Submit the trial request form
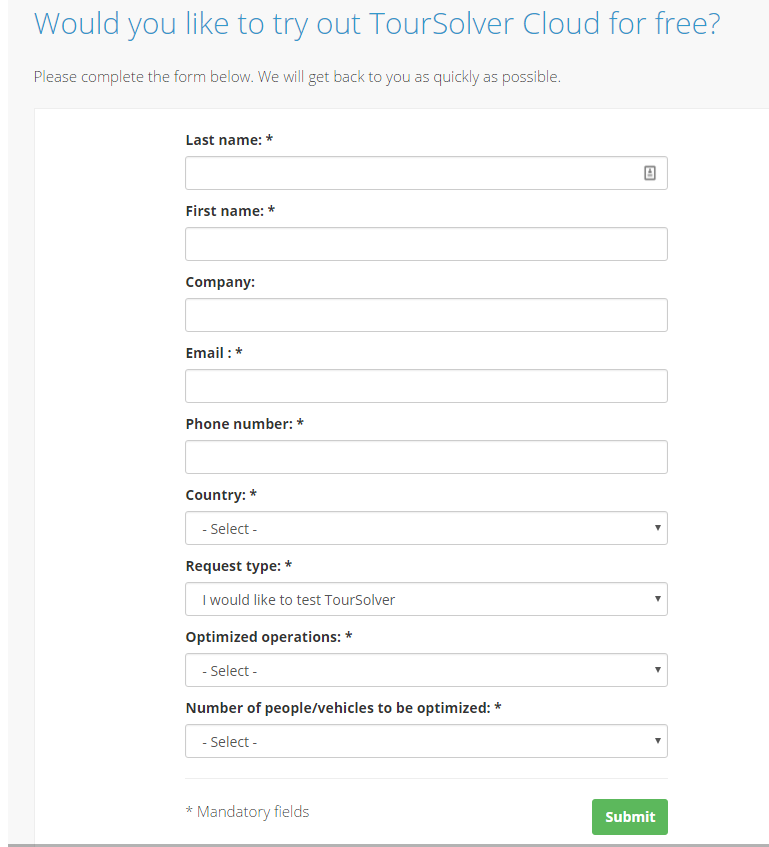The width and height of the screenshot is (769, 847). pos(630,817)
